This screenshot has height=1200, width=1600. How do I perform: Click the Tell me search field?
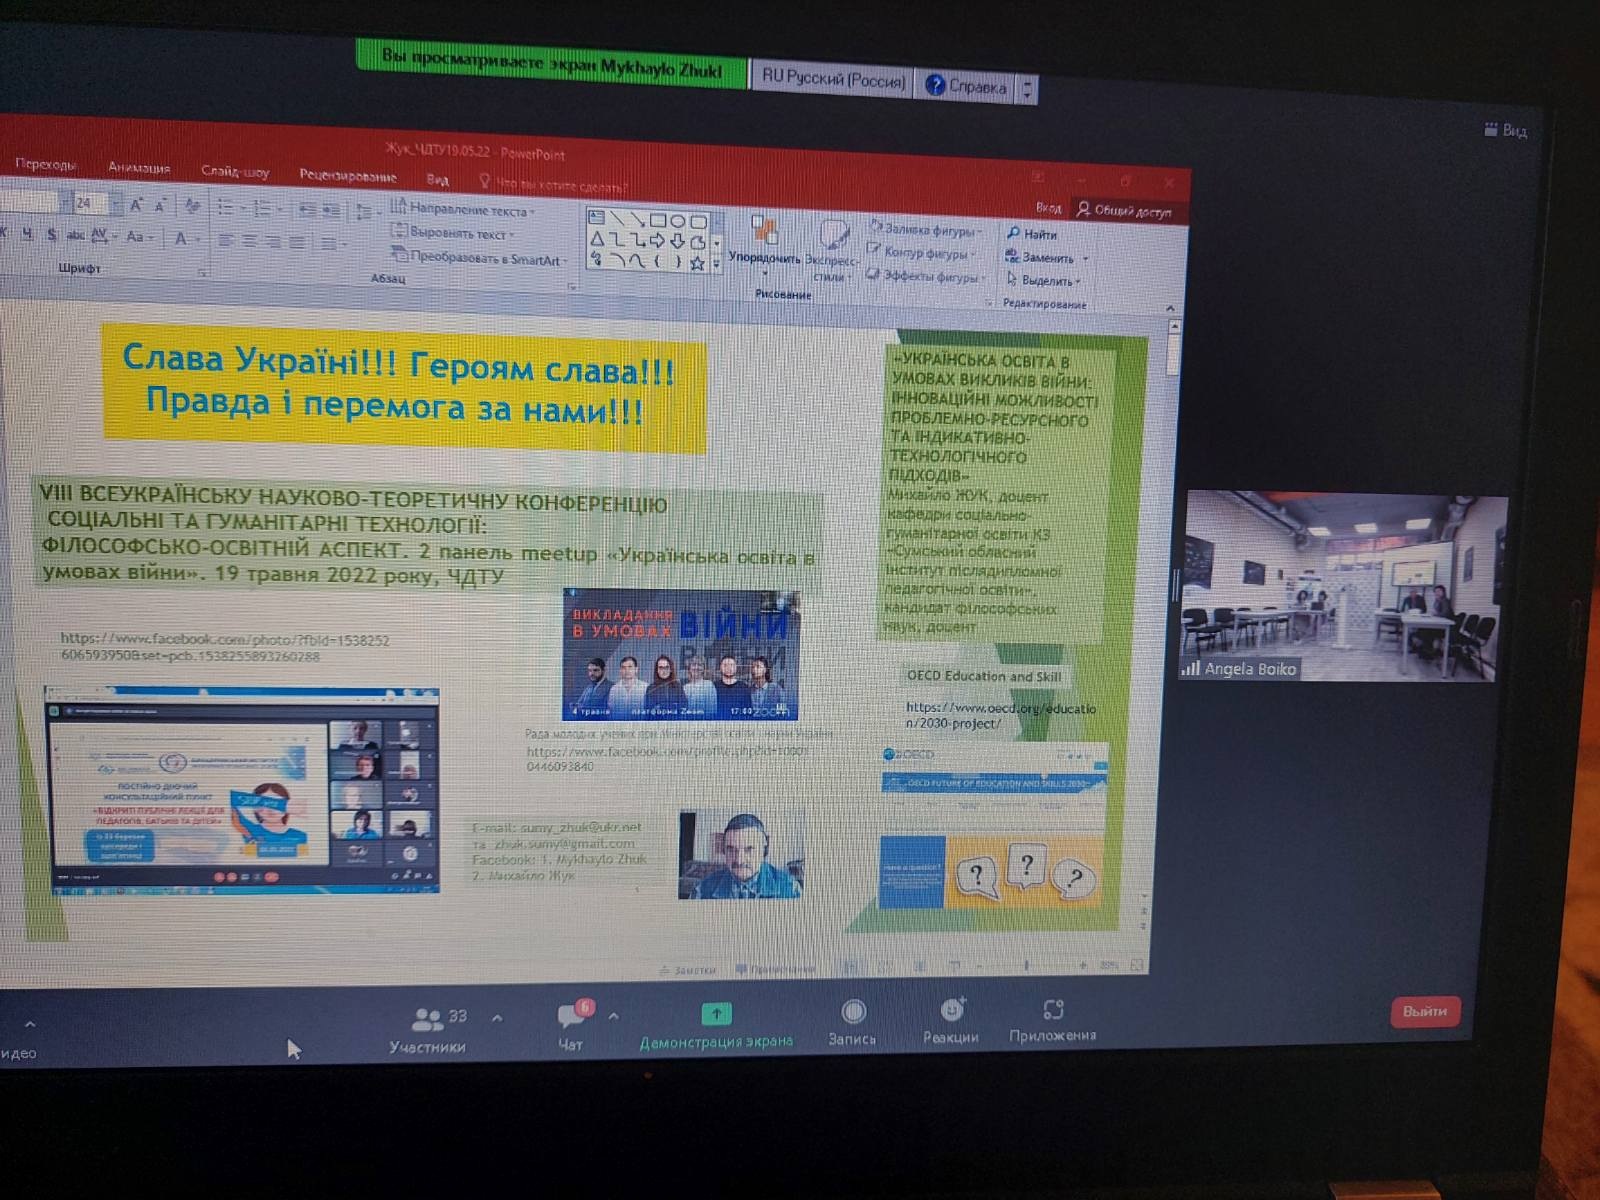click(x=552, y=185)
